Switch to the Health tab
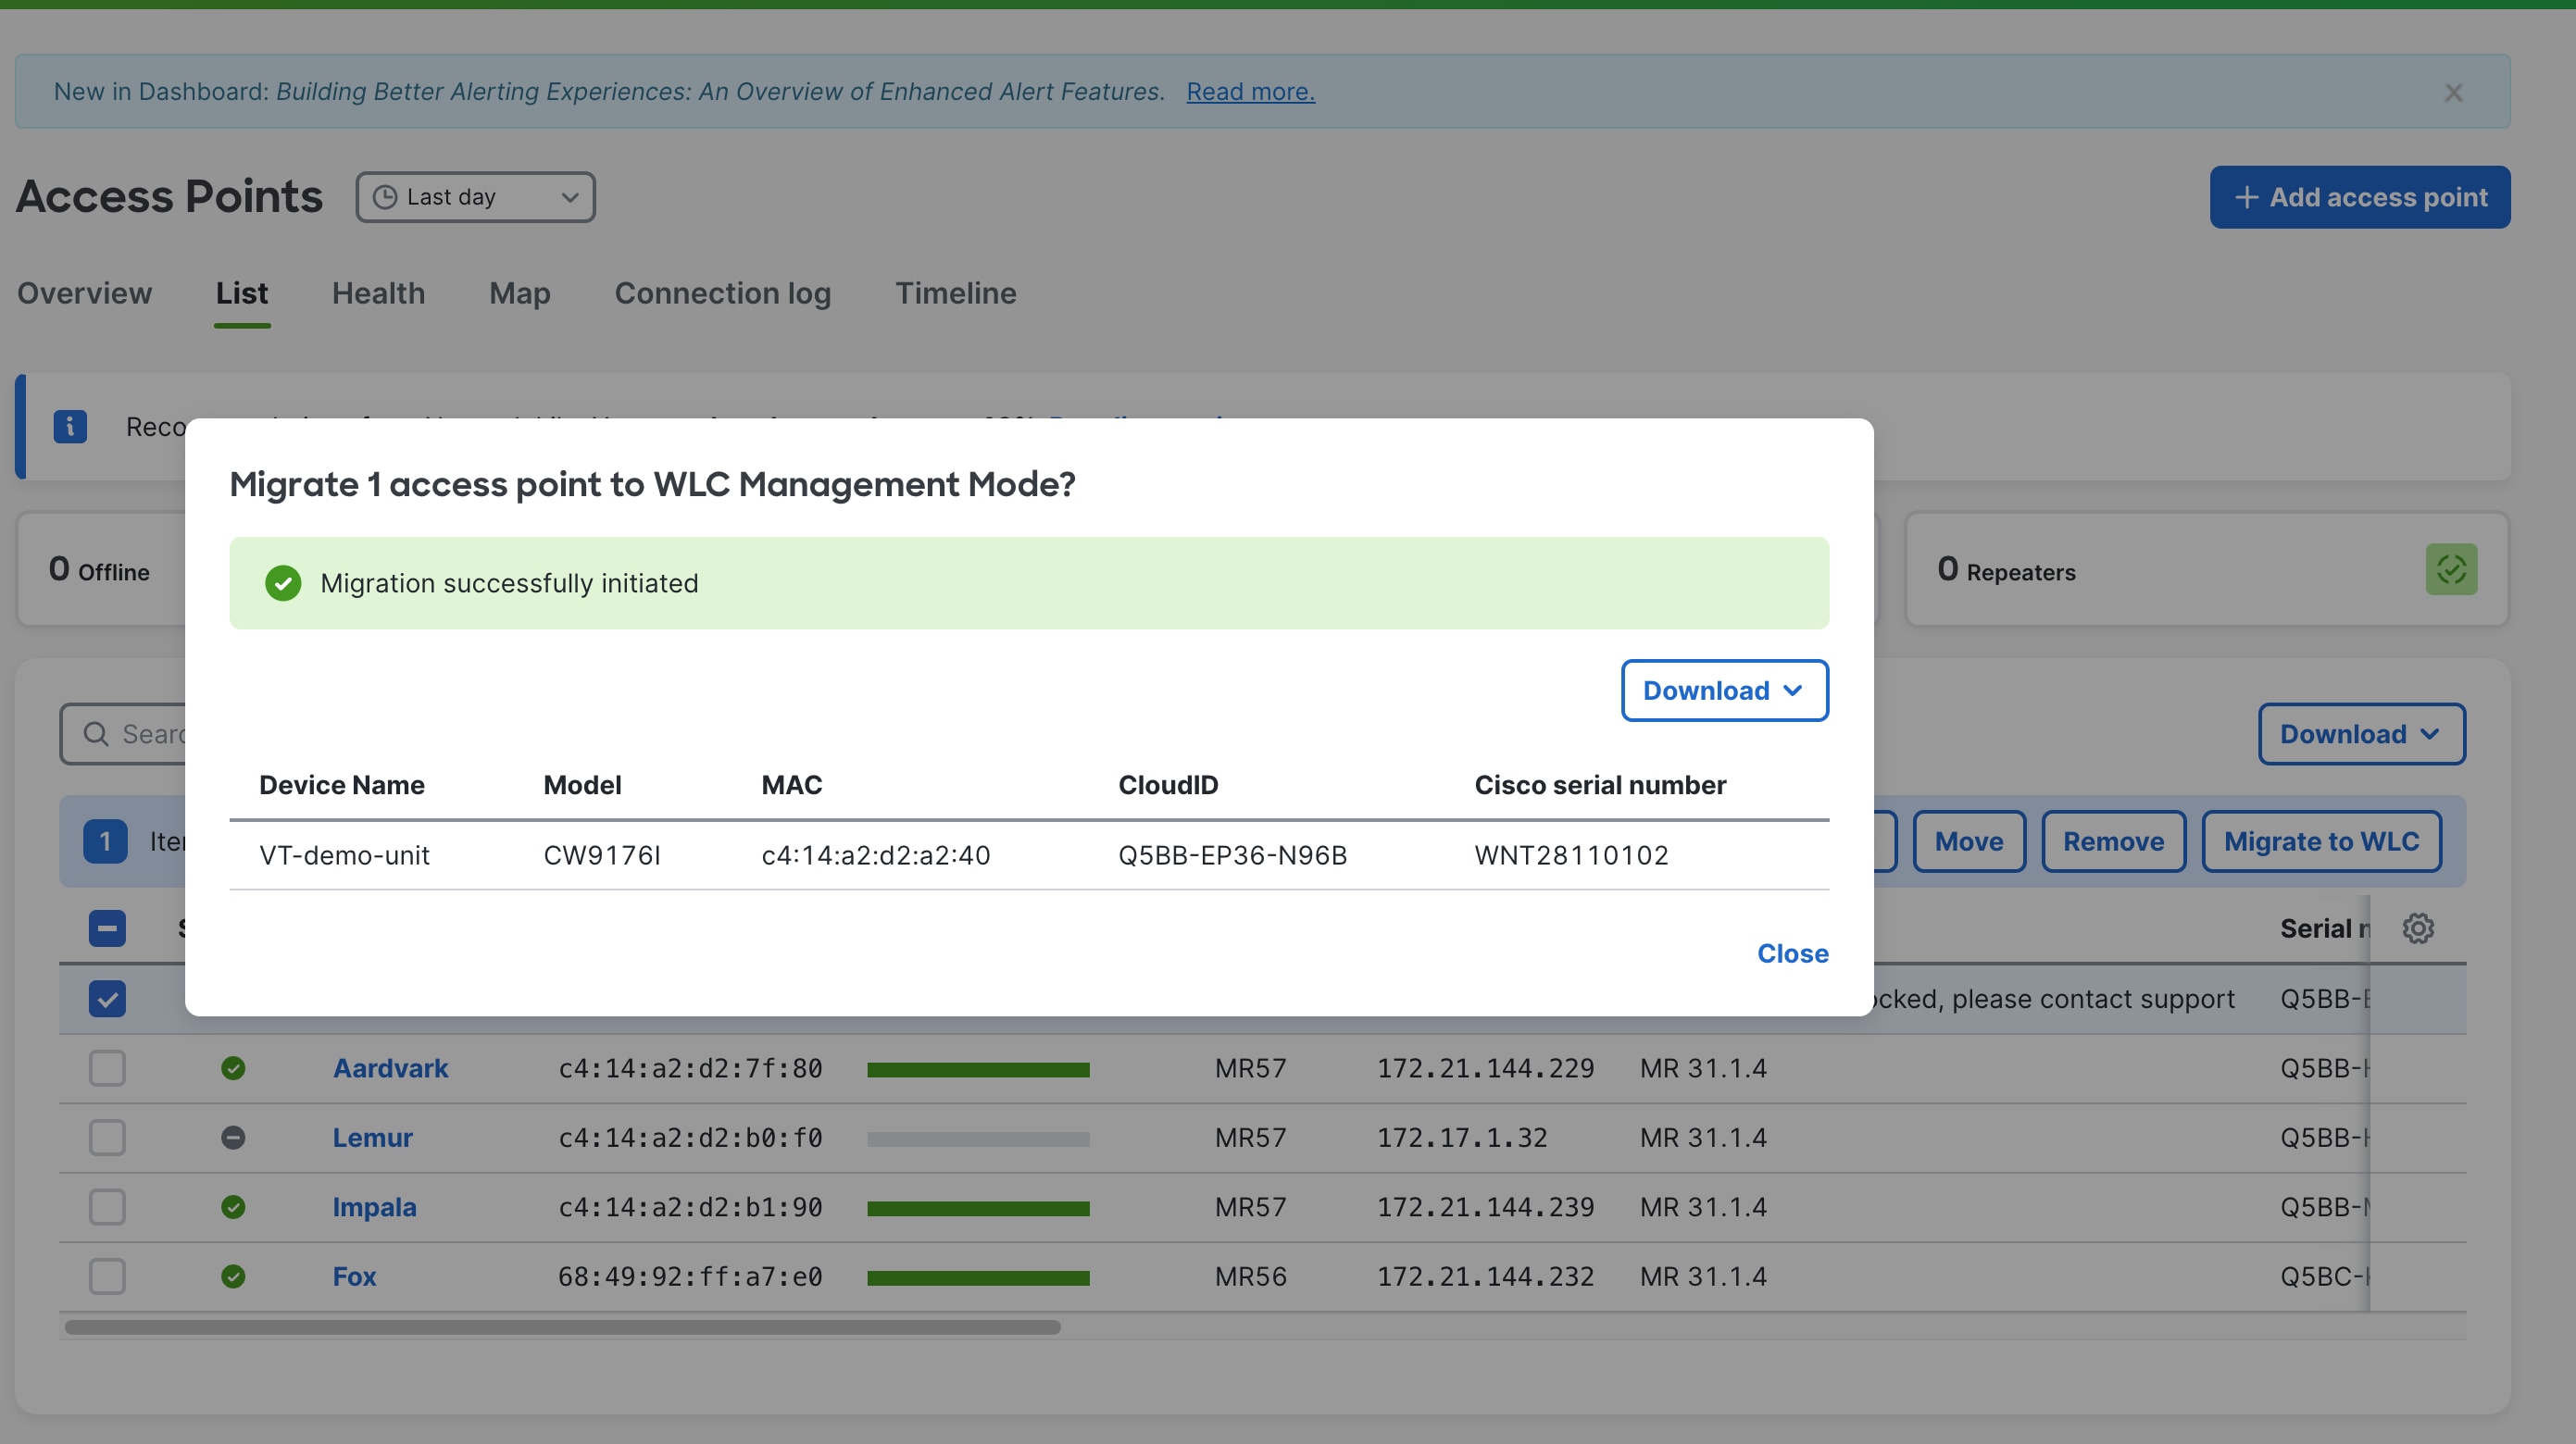 tap(378, 293)
